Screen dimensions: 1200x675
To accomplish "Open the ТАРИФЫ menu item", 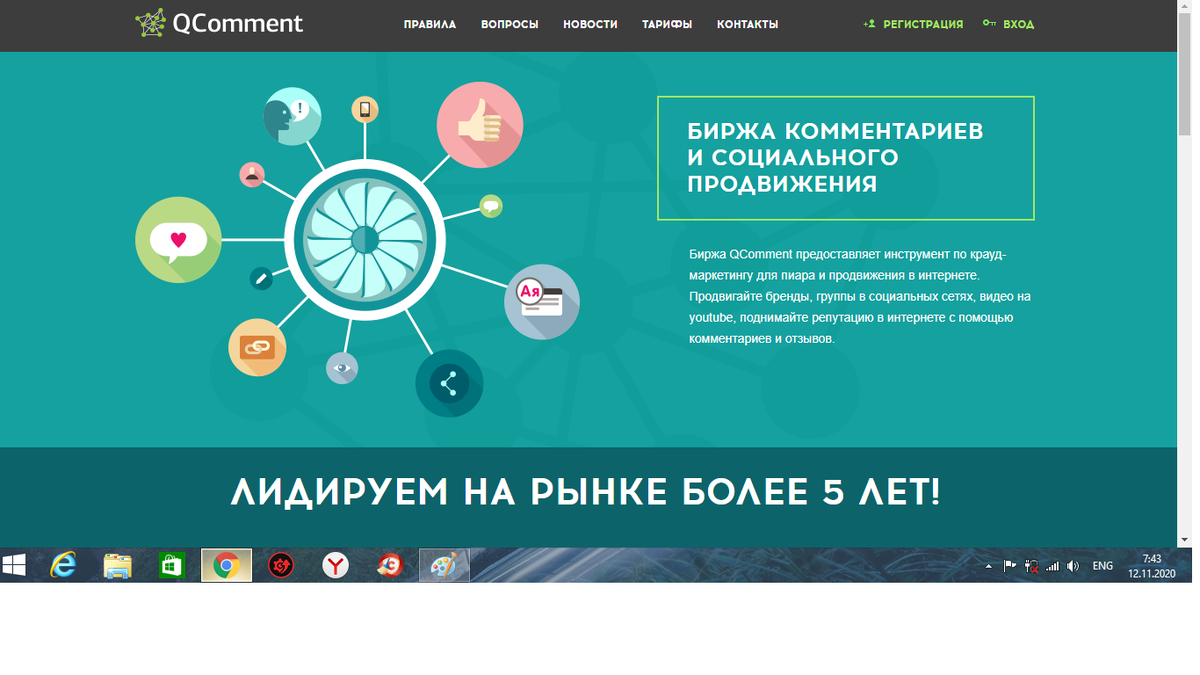I will tap(667, 24).
